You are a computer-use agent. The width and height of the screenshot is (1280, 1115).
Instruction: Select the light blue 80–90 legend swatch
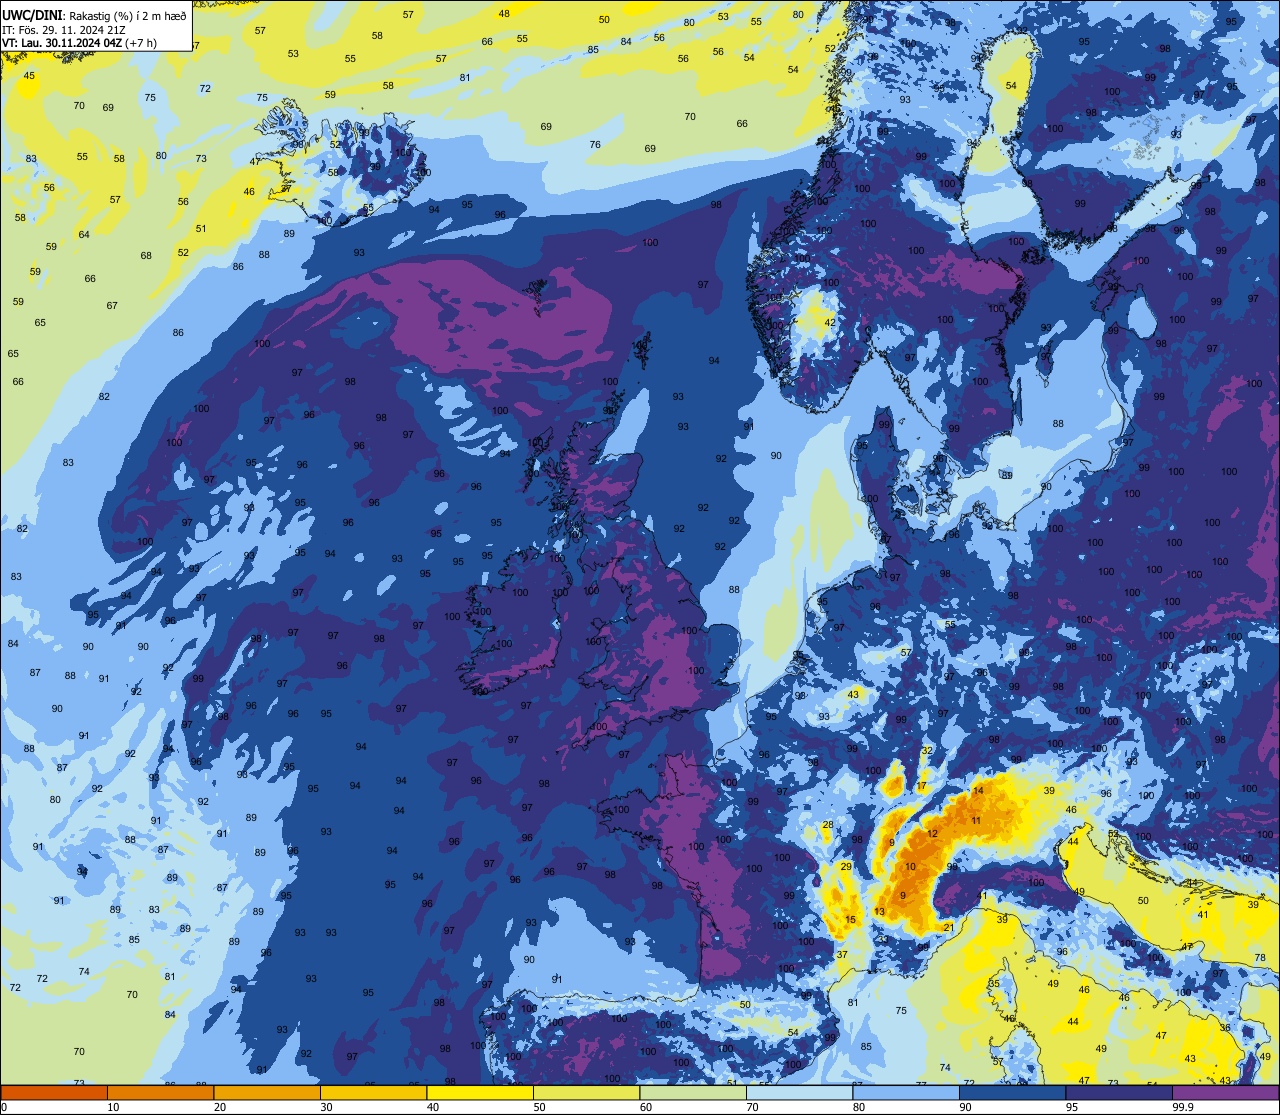pos(905,1093)
